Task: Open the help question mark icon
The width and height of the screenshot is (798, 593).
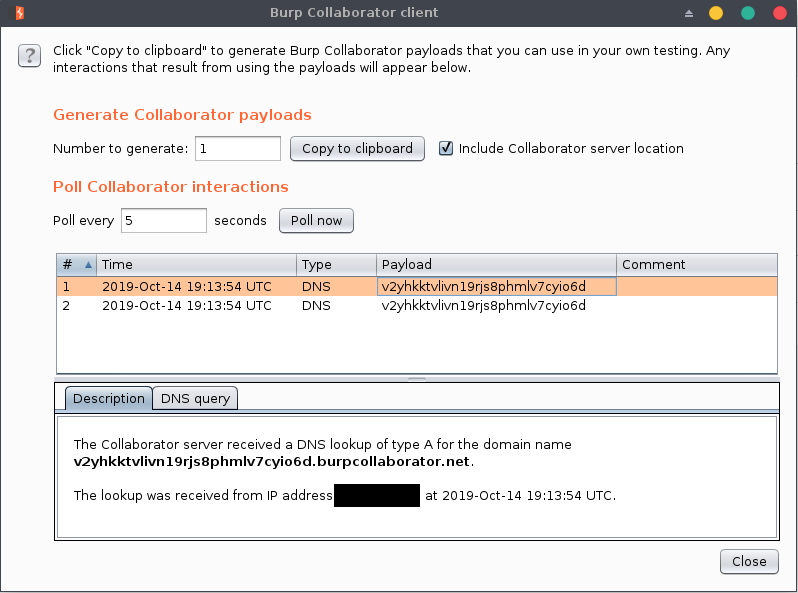Action: [x=30, y=55]
